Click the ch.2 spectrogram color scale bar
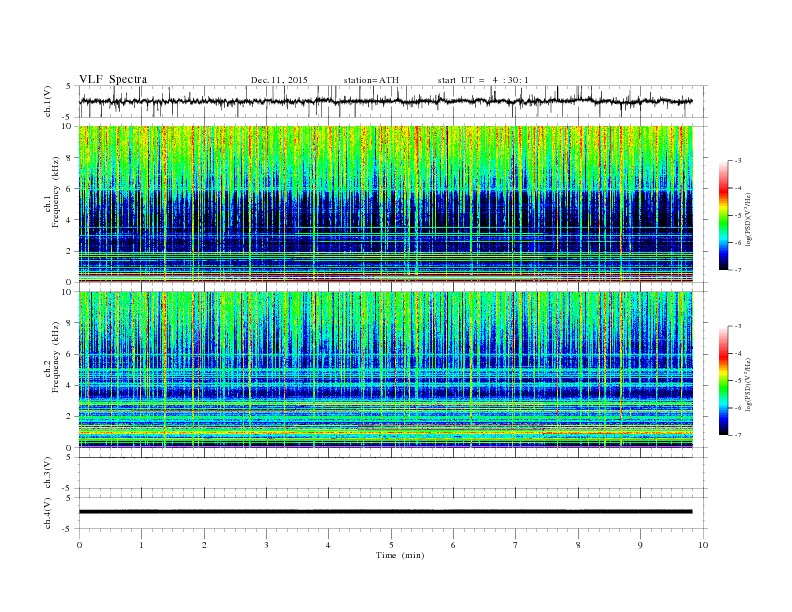The width and height of the screenshot is (792, 612). point(723,380)
